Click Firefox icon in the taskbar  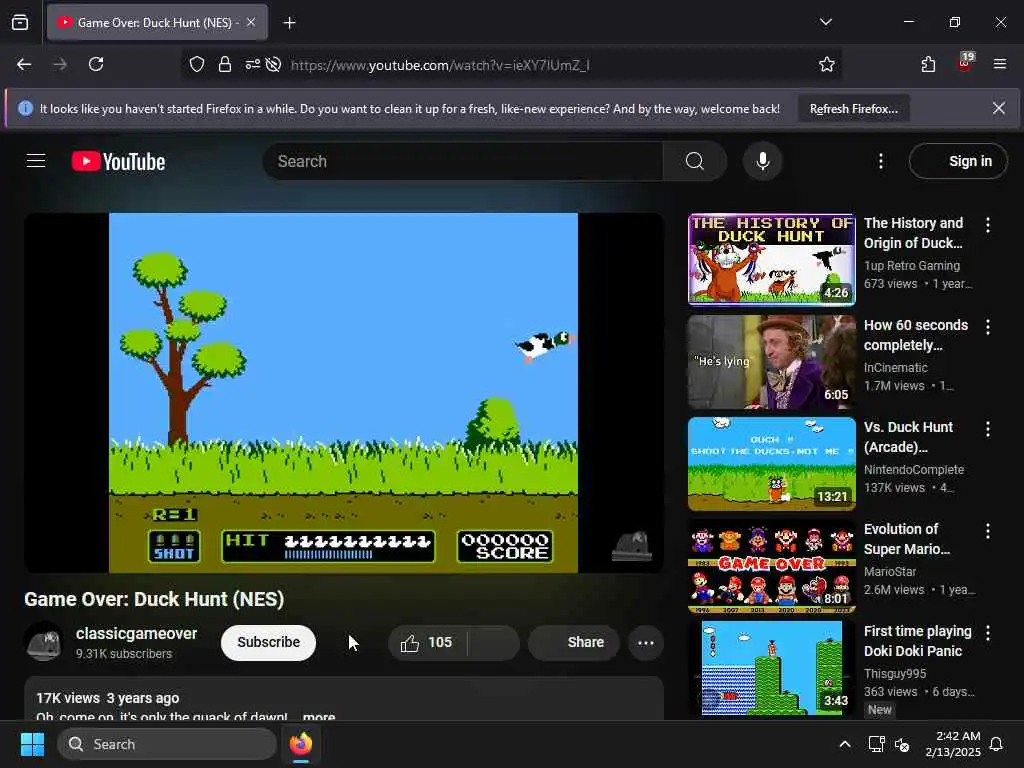[301, 744]
